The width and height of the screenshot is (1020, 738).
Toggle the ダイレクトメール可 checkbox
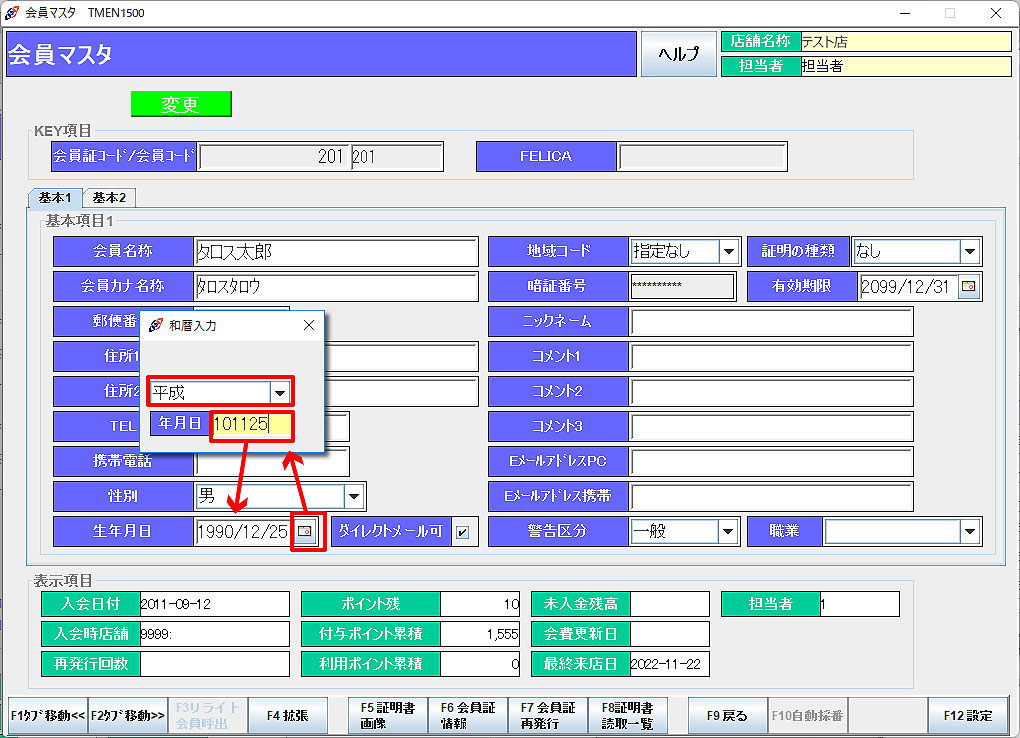click(x=462, y=532)
